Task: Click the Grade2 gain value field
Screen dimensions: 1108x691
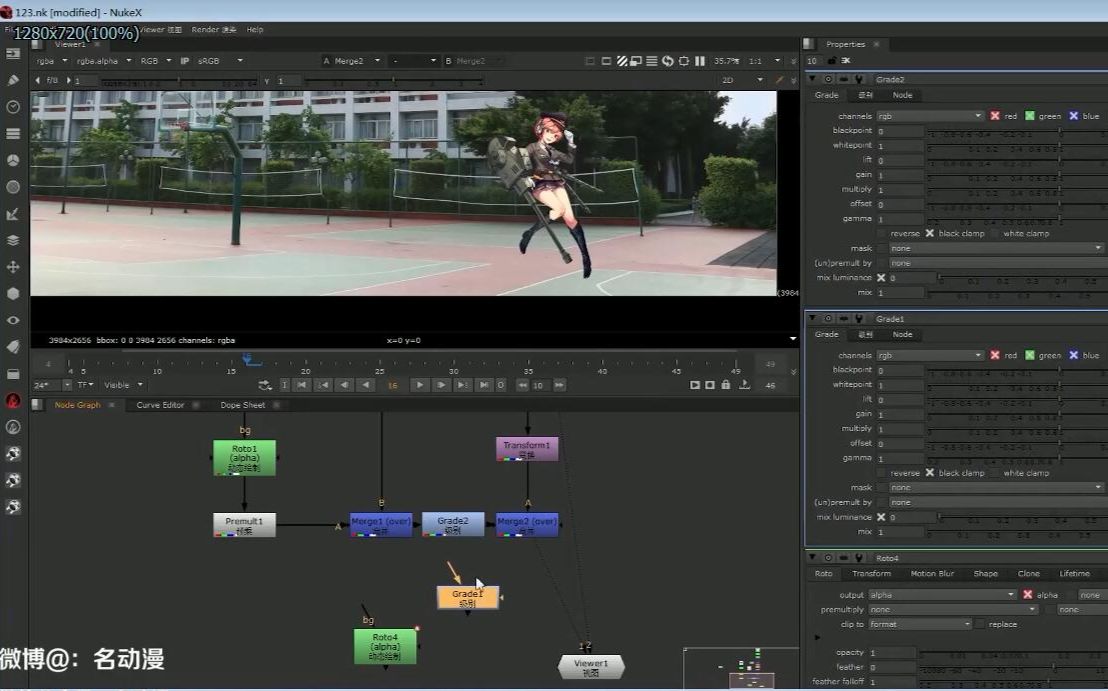Action: [900, 175]
